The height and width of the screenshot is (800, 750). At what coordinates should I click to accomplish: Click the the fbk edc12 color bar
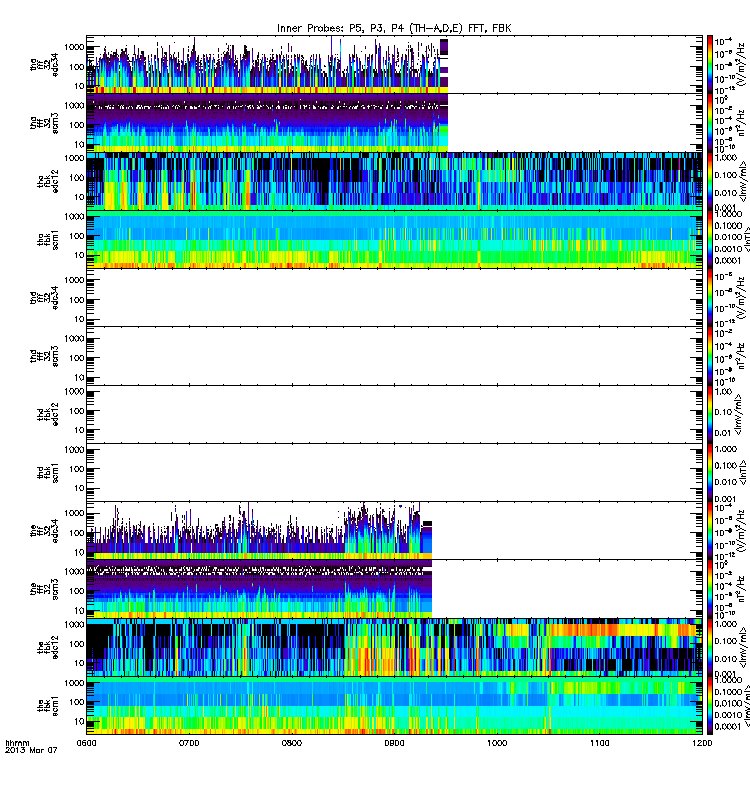click(710, 647)
